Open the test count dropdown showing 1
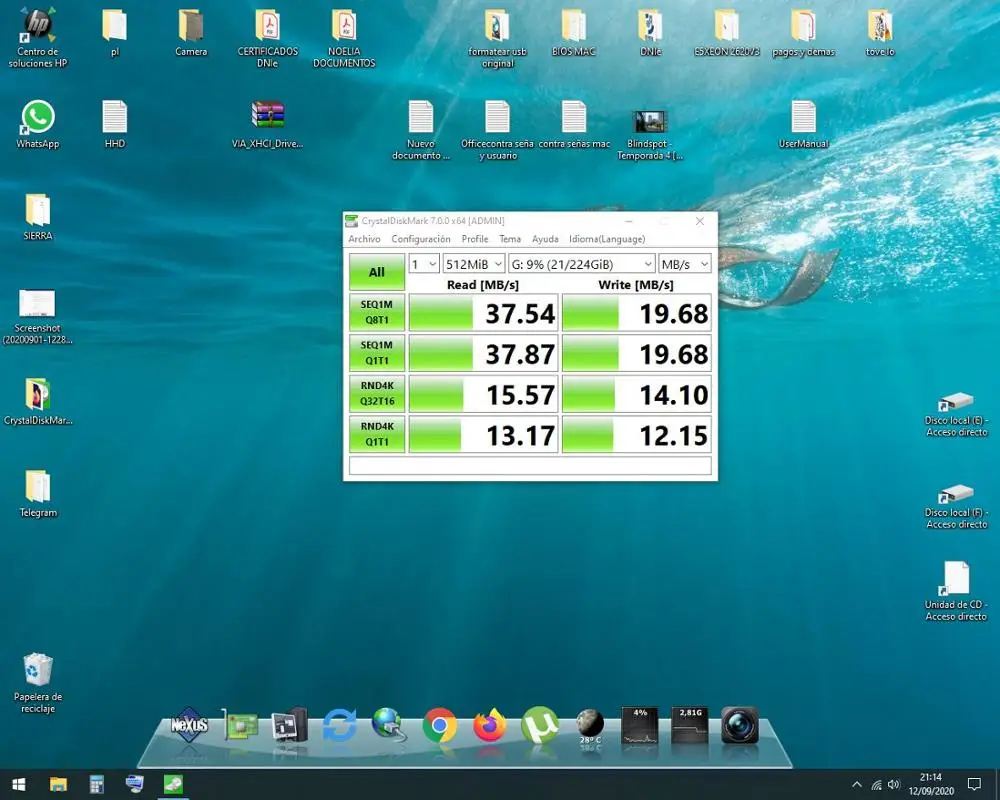The height and width of the screenshot is (800, 1000). point(424,264)
